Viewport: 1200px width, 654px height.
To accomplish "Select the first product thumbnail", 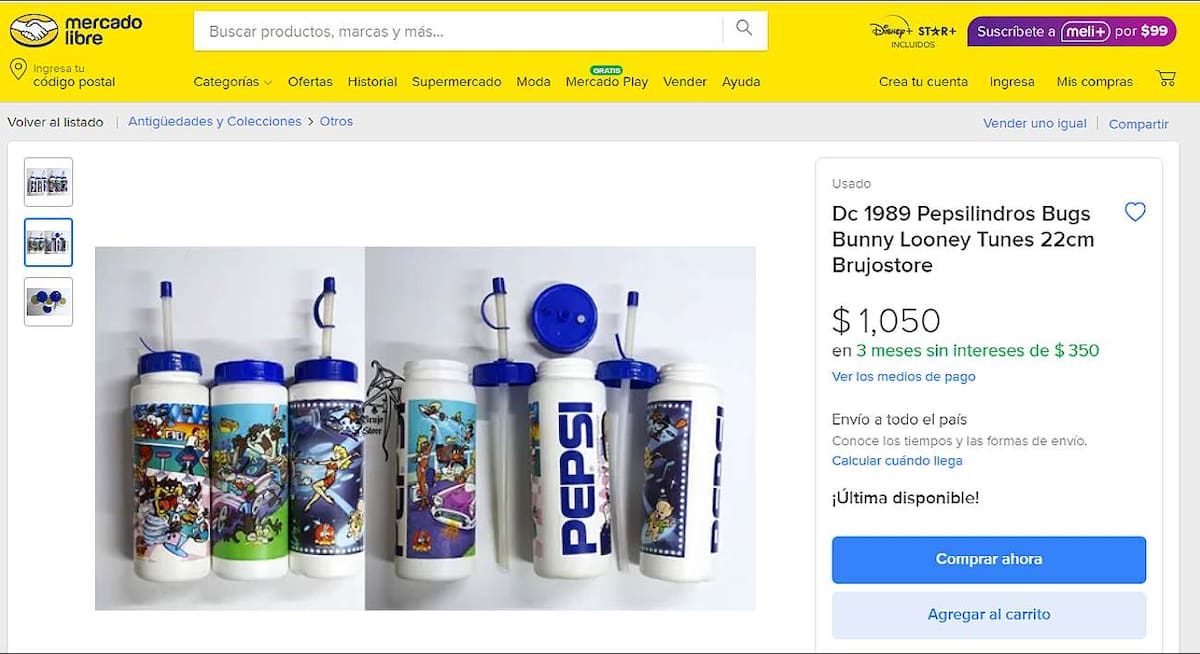I will coord(48,183).
